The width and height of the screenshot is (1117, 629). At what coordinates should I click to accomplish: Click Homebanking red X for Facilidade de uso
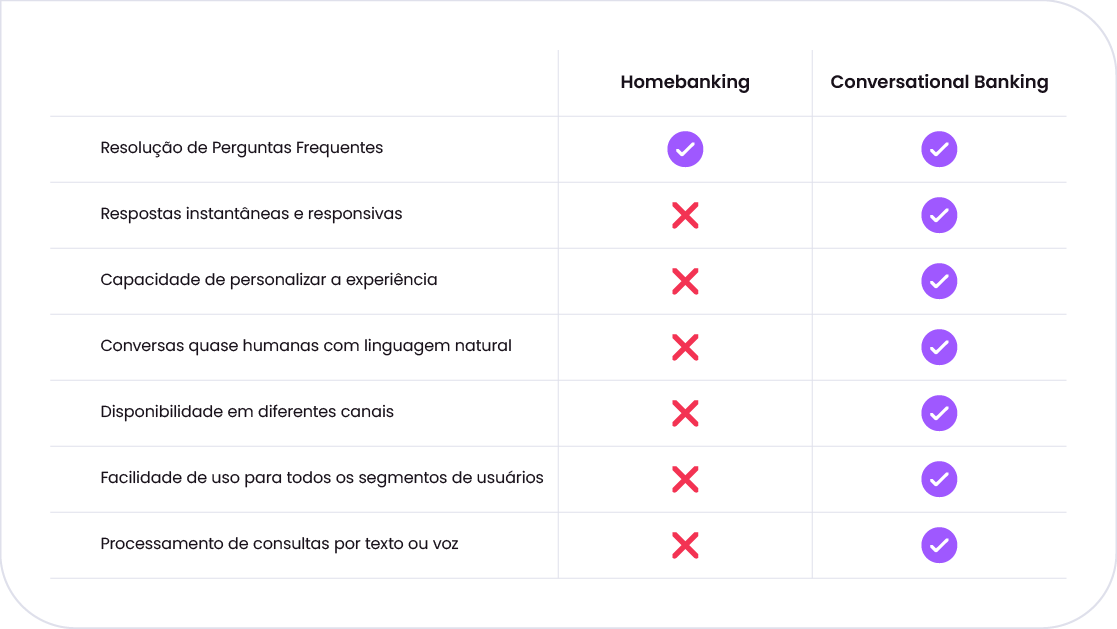tap(685, 479)
